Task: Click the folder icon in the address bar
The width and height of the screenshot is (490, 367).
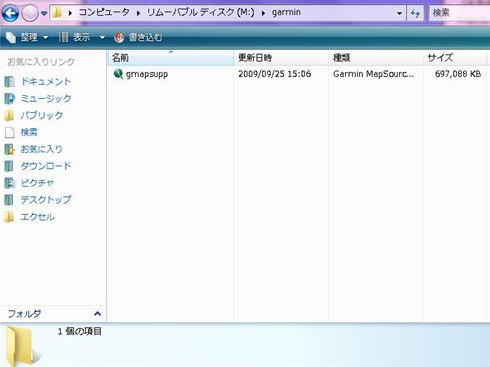Action: pos(57,13)
